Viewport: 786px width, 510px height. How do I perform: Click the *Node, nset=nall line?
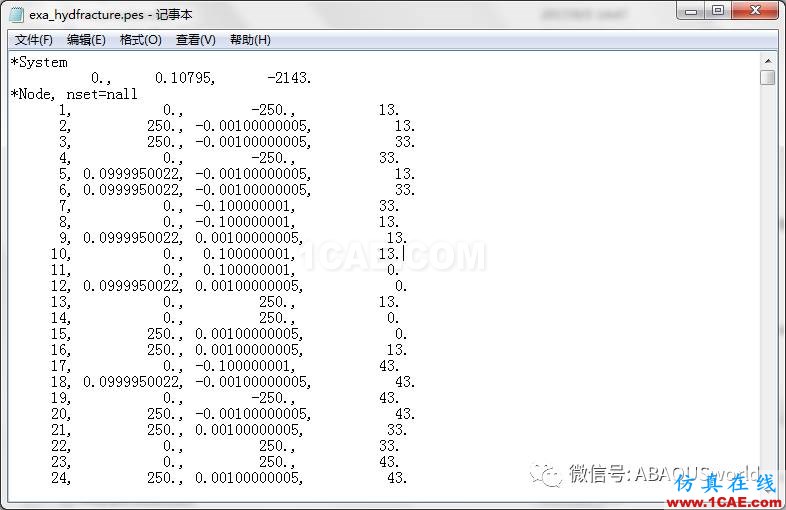click(74, 94)
